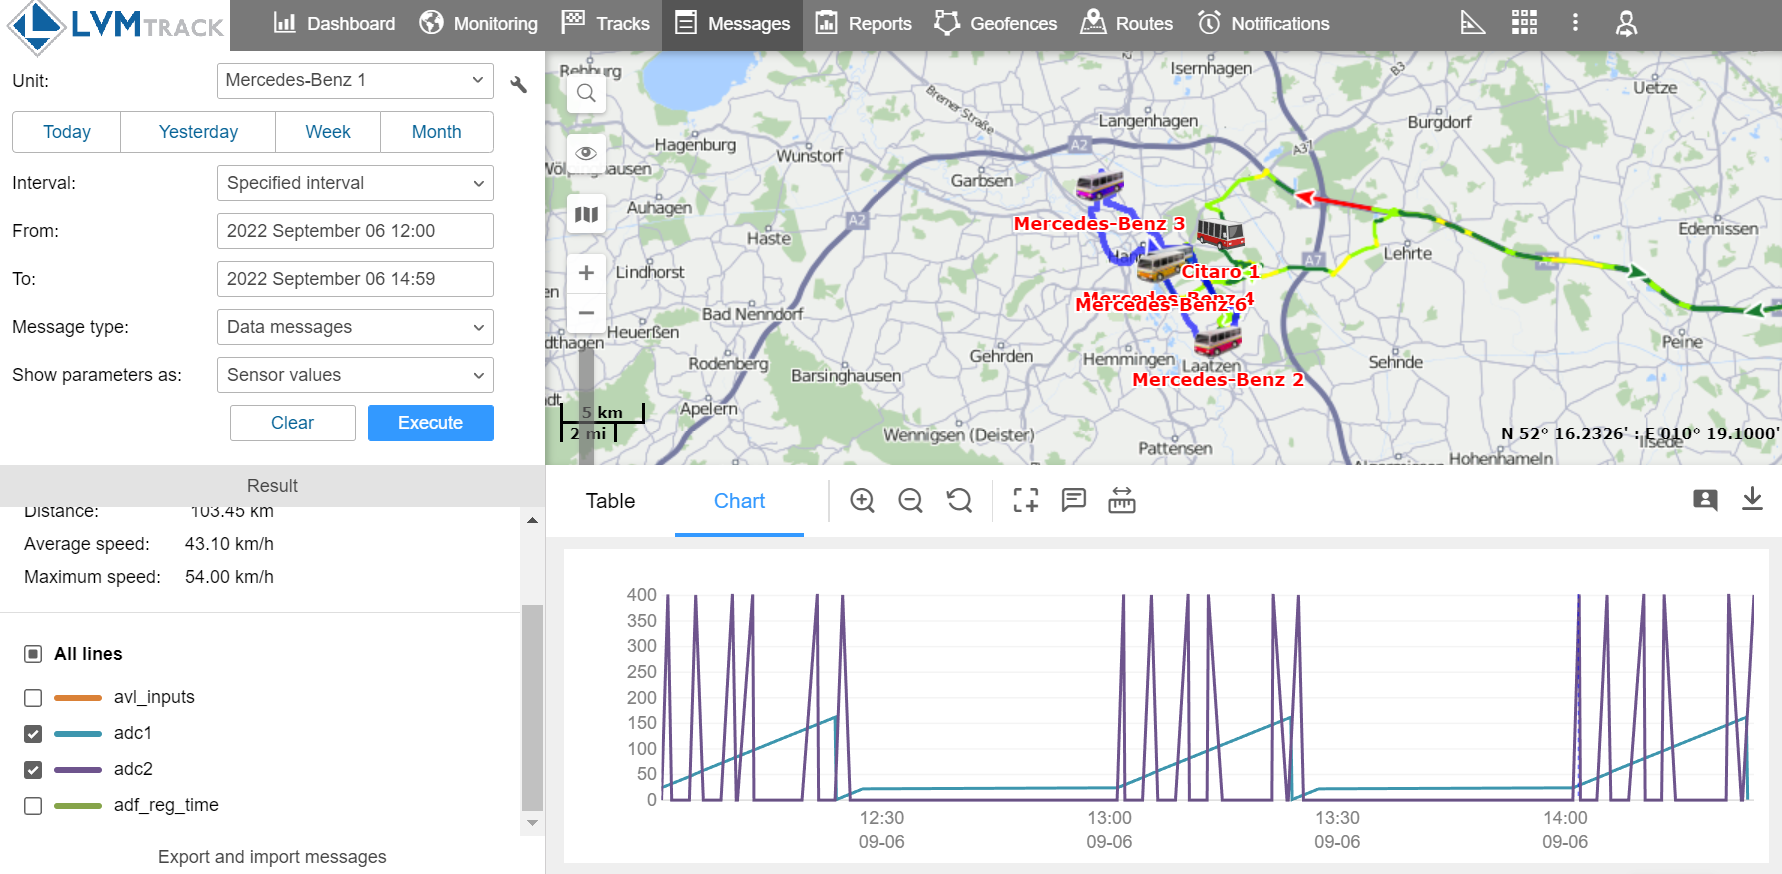This screenshot has width=1782, height=874.
Task: Open the map layers selector icon
Action: (x=586, y=214)
